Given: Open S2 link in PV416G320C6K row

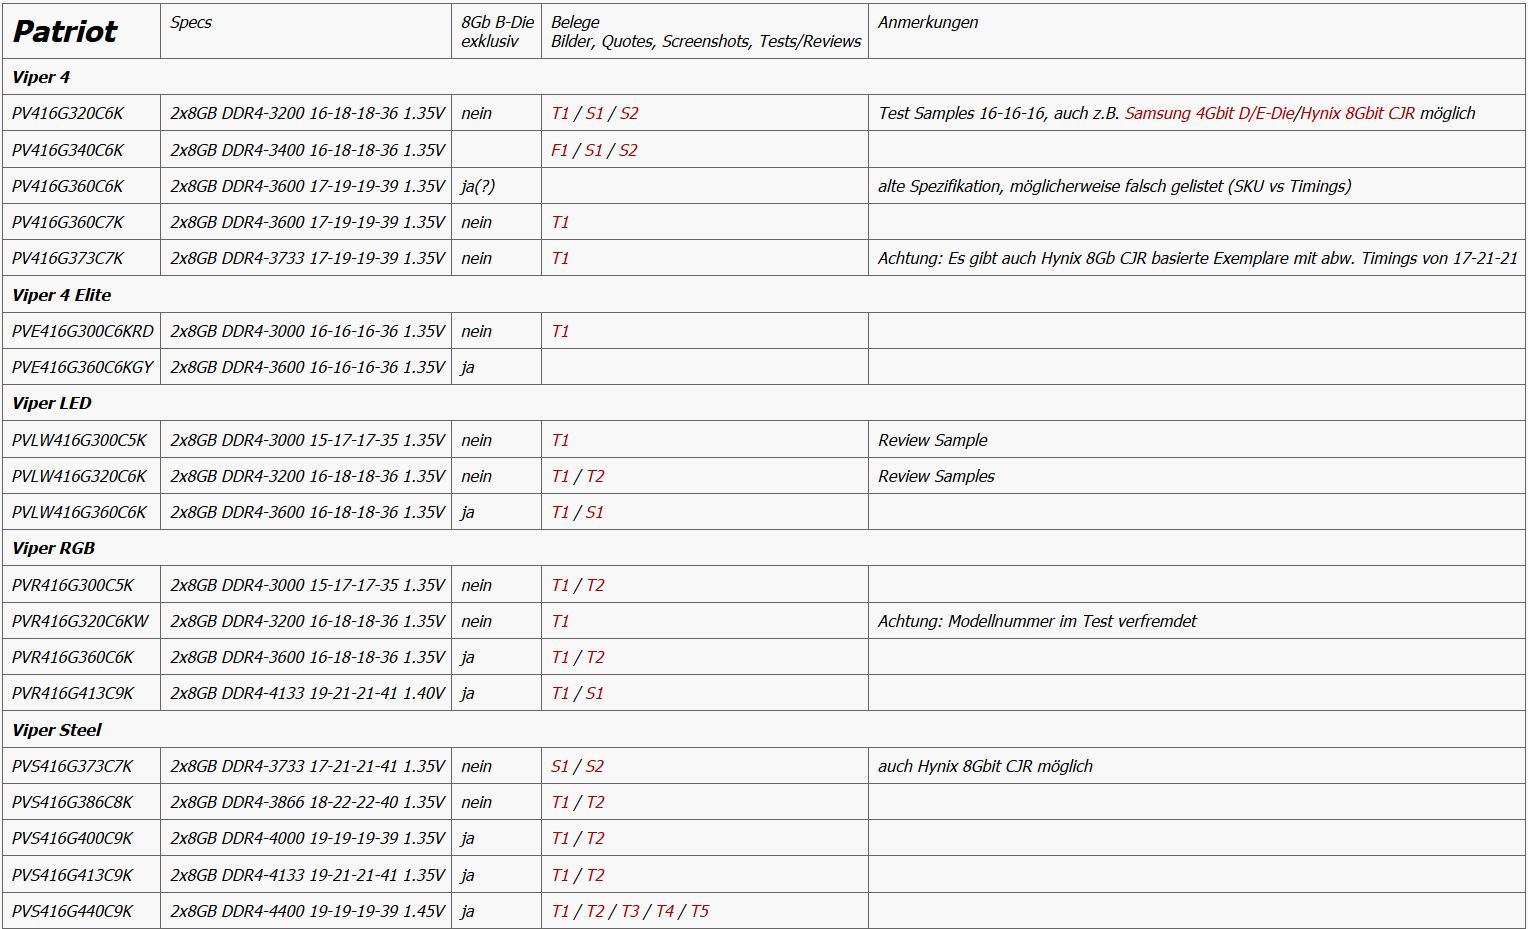Looking at the screenshot, I should pos(628,113).
